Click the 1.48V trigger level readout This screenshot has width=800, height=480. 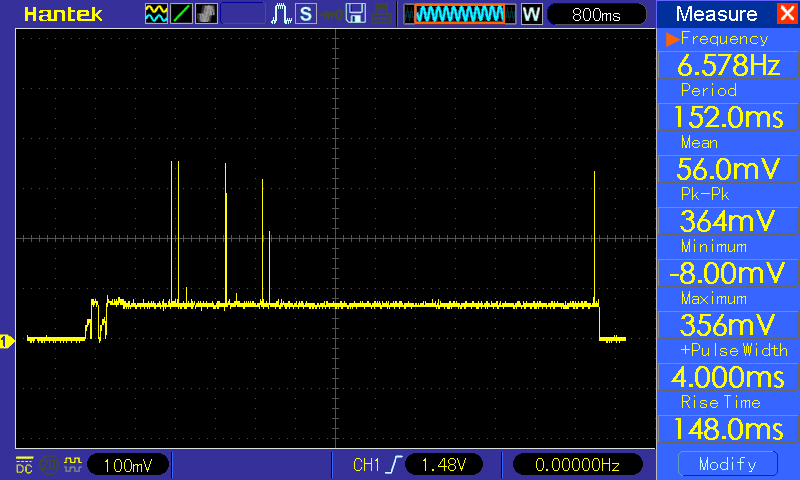[x=443, y=465]
